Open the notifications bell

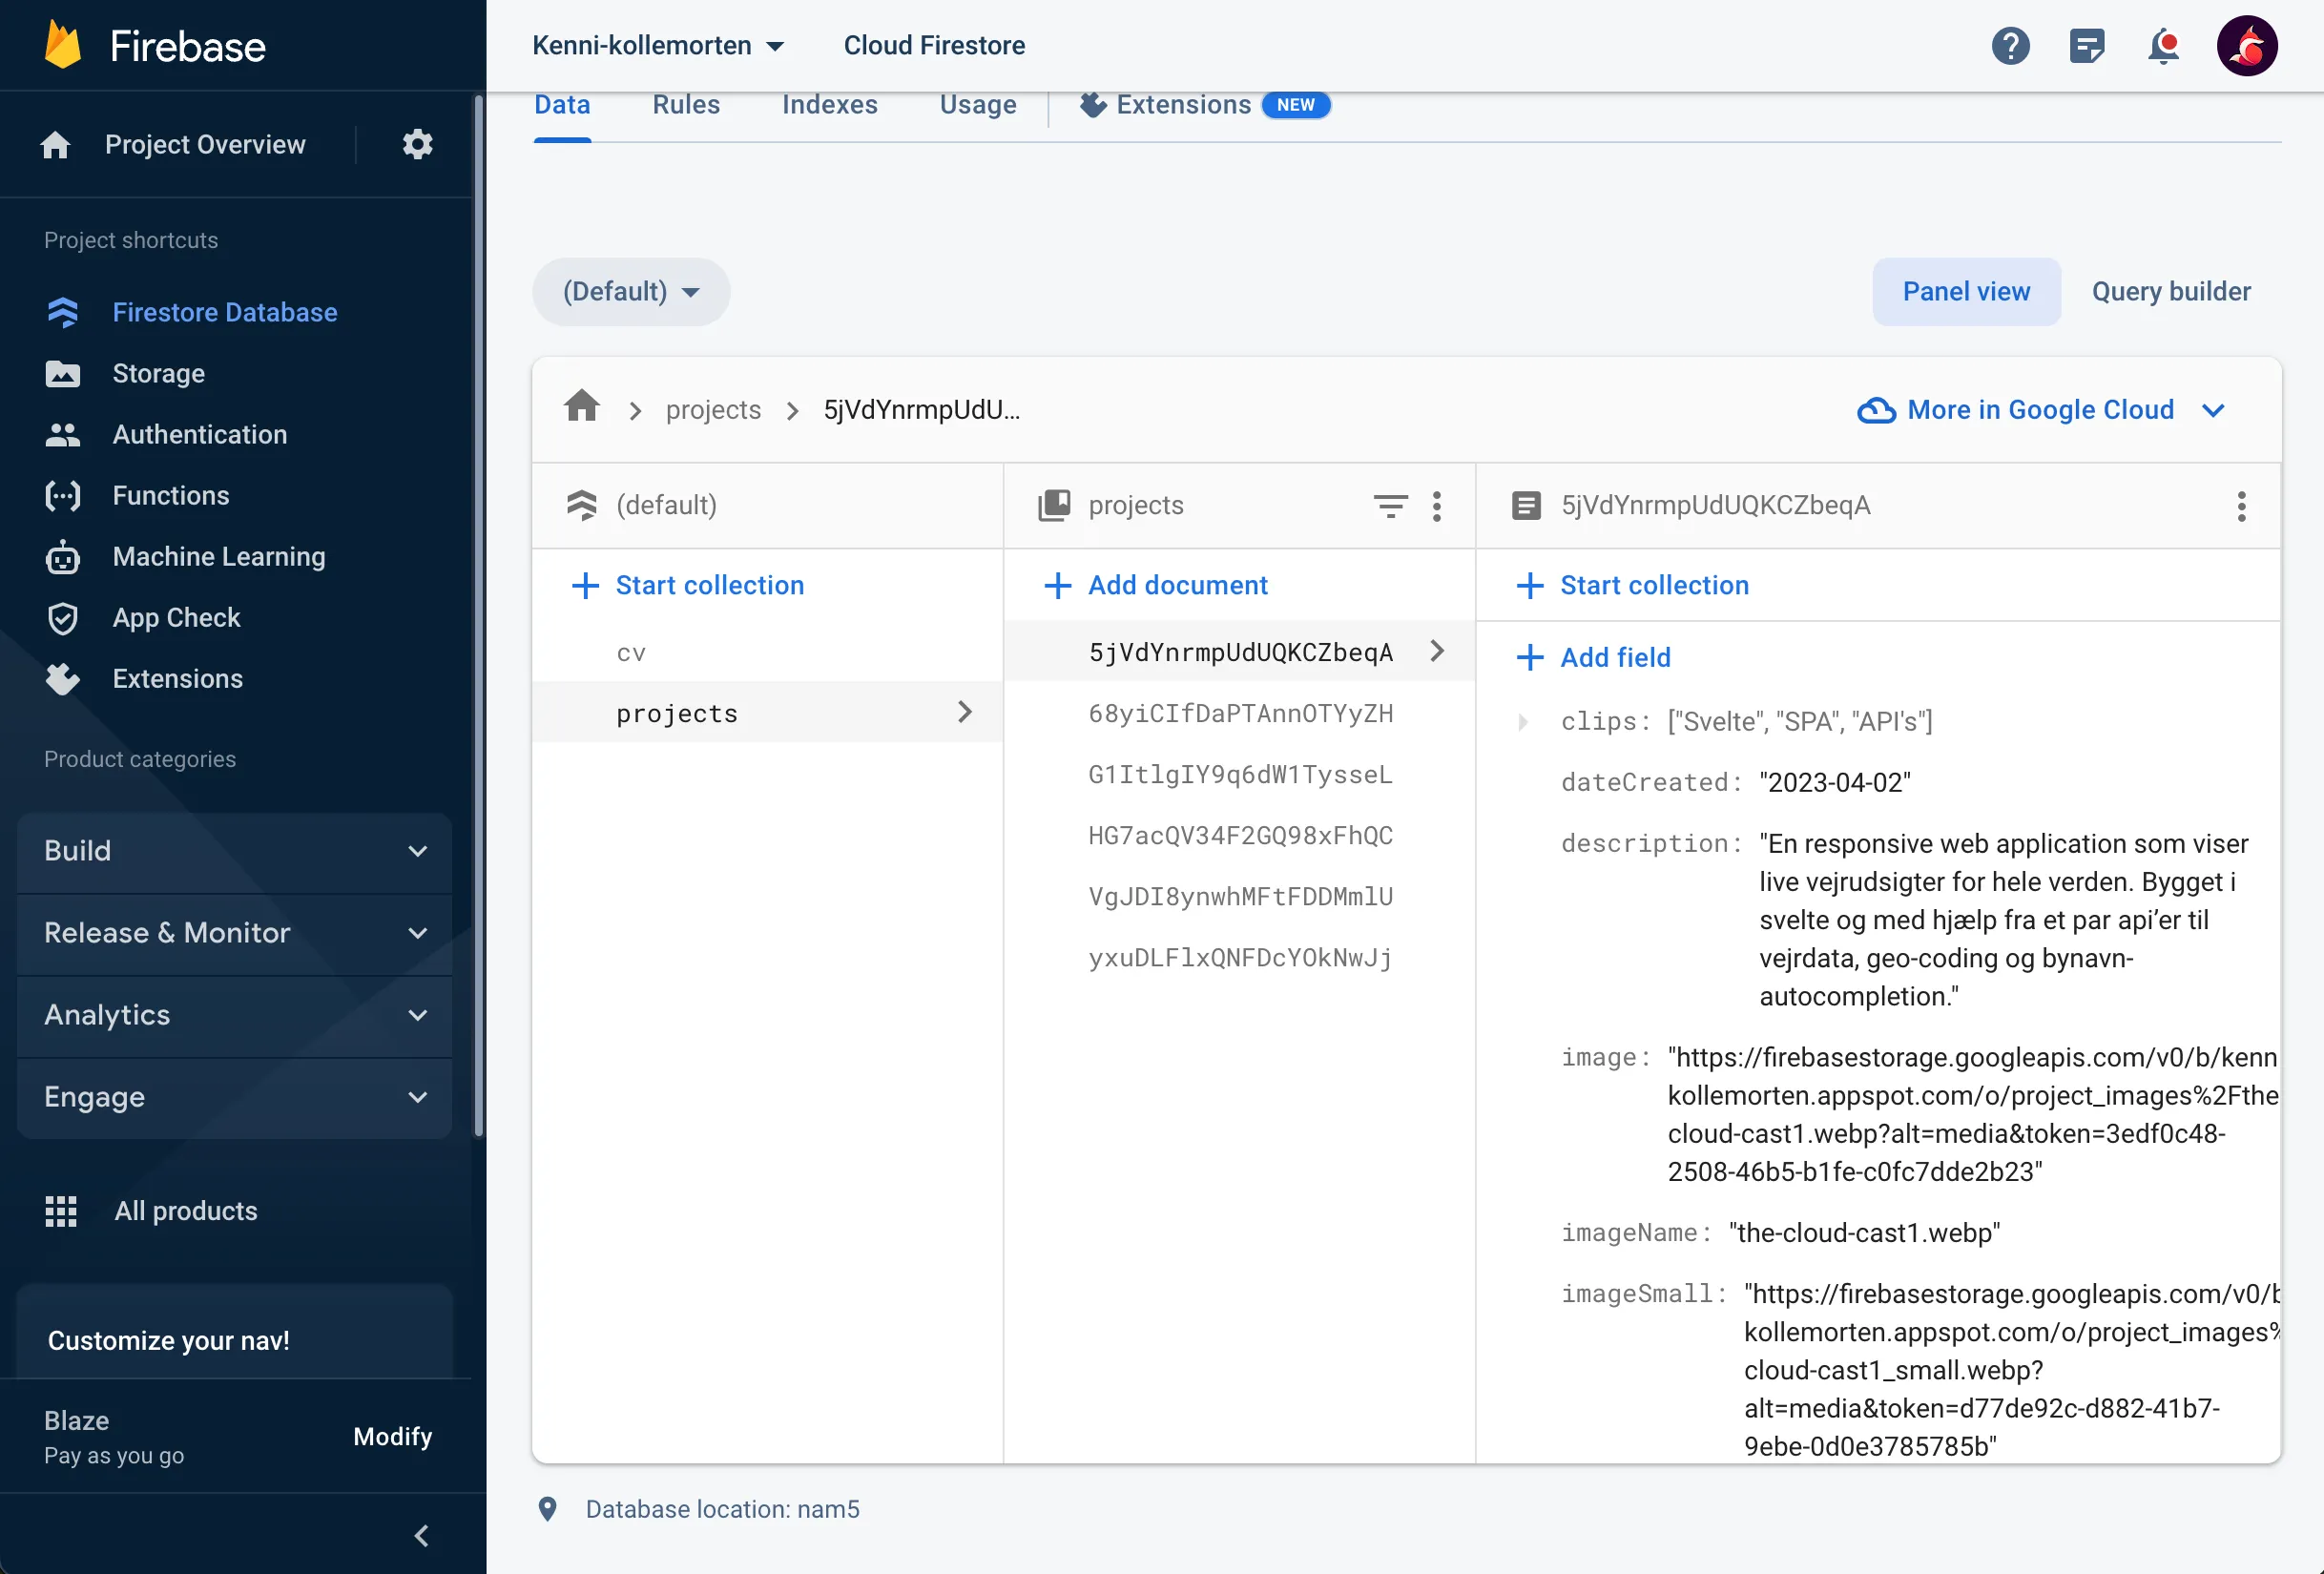pos(2163,46)
